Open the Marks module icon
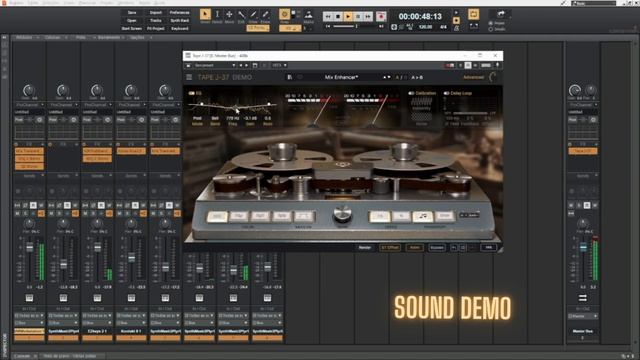Screen dimensions: 640x360 pyautogui.click(x=309, y=15)
